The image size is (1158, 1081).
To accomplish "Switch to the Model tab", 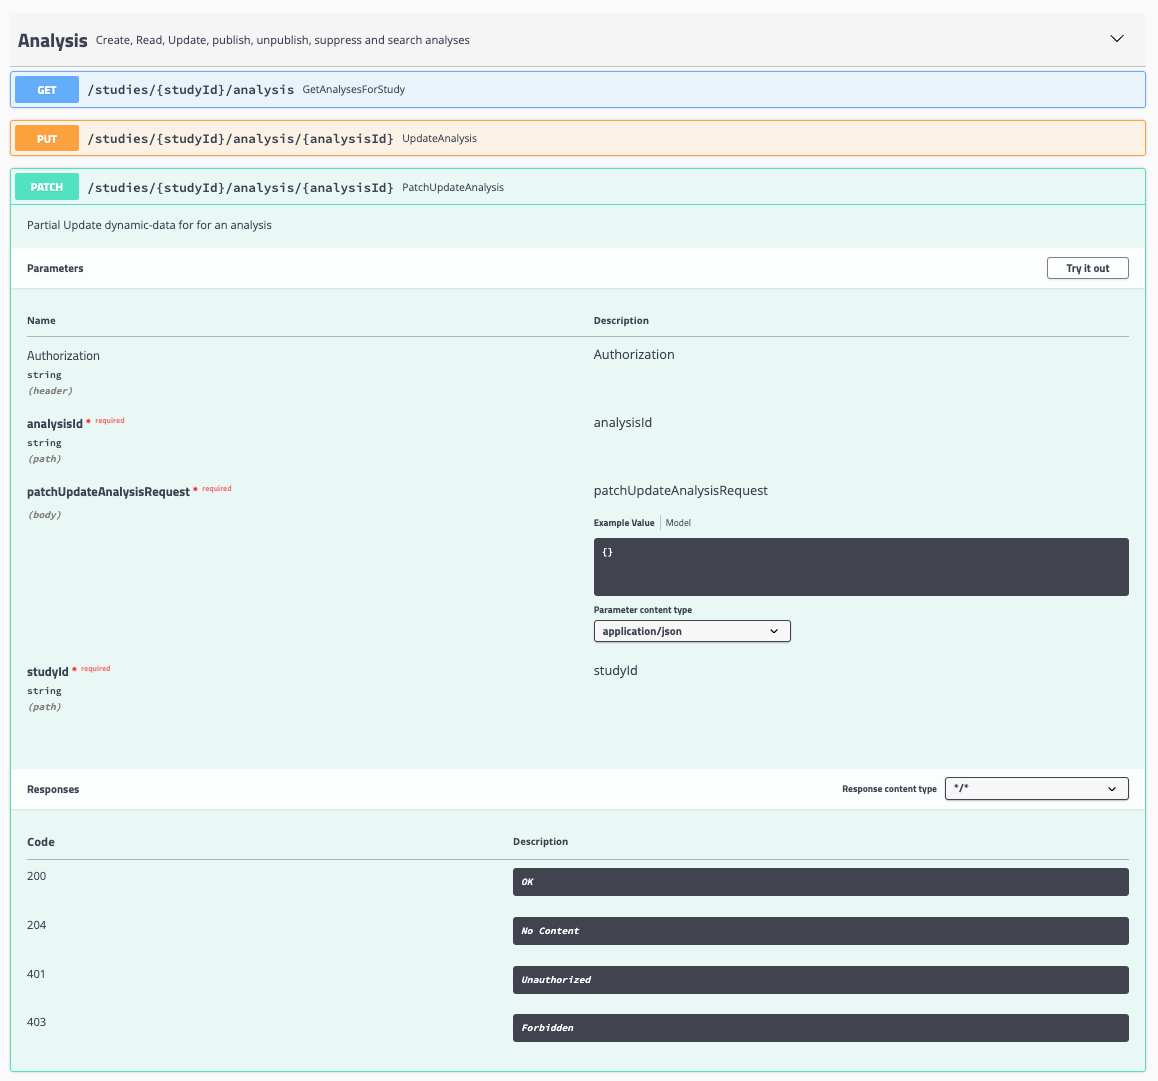I will coord(678,522).
